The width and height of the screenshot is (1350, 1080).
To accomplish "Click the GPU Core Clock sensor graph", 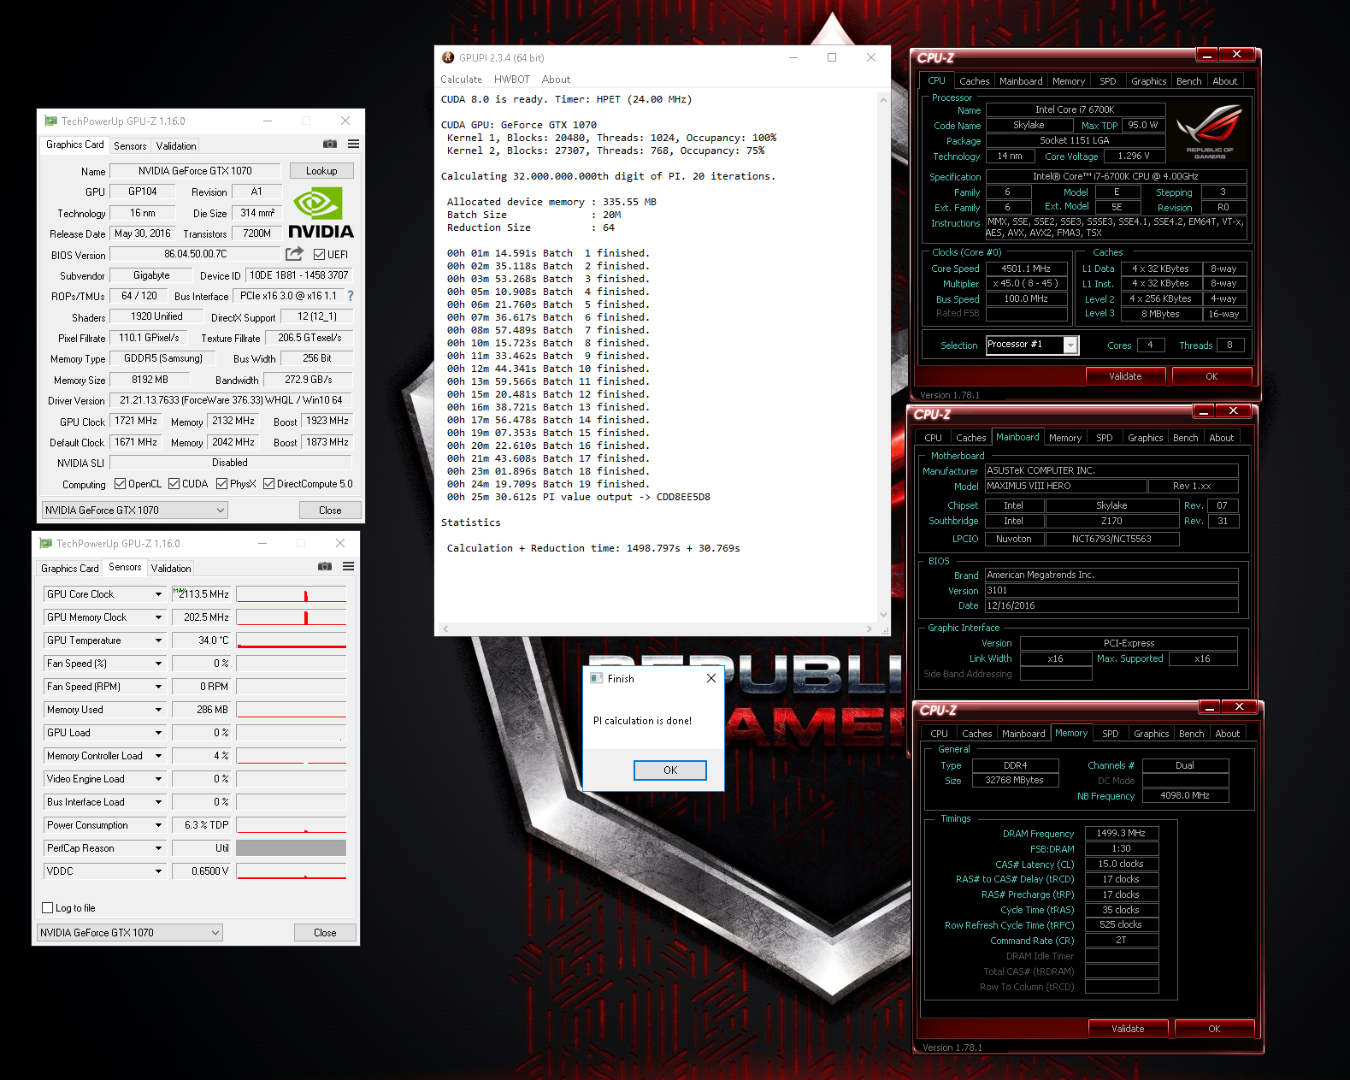I will pyautogui.click(x=291, y=594).
